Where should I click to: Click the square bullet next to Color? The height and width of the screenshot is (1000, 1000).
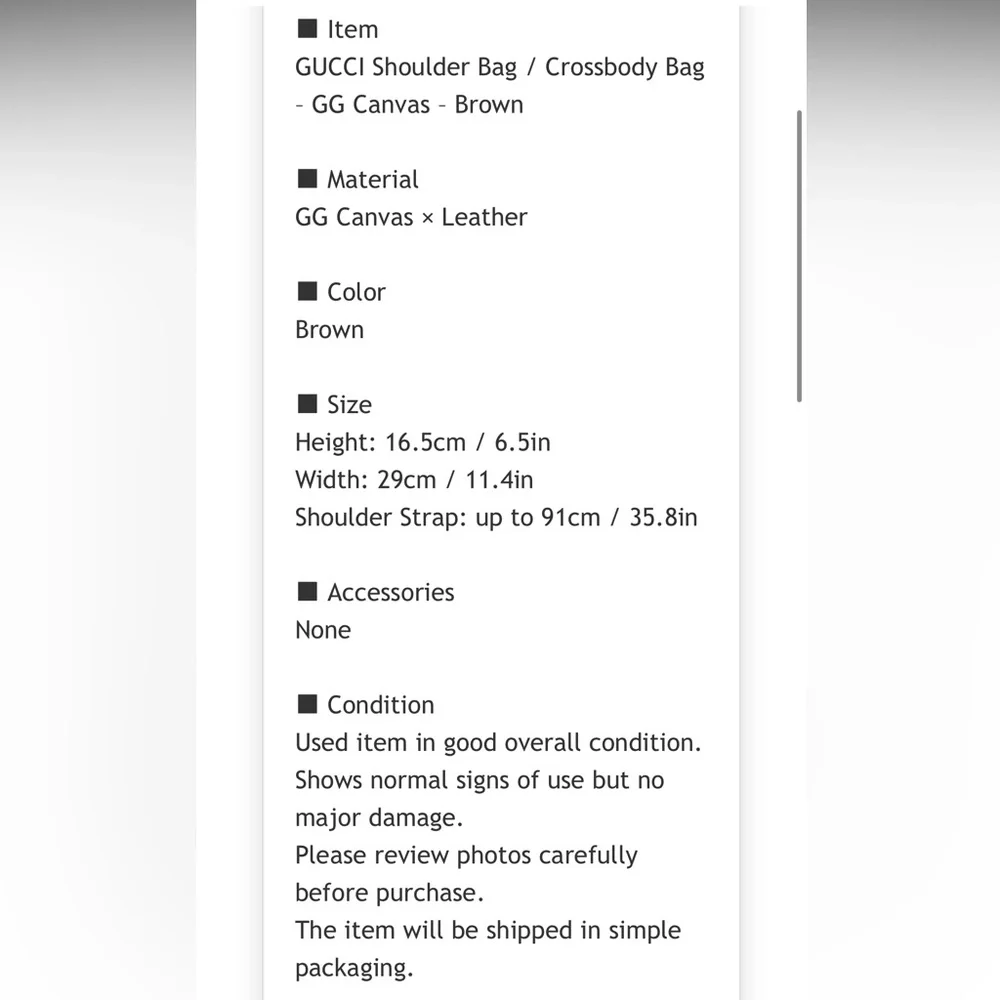coord(307,291)
